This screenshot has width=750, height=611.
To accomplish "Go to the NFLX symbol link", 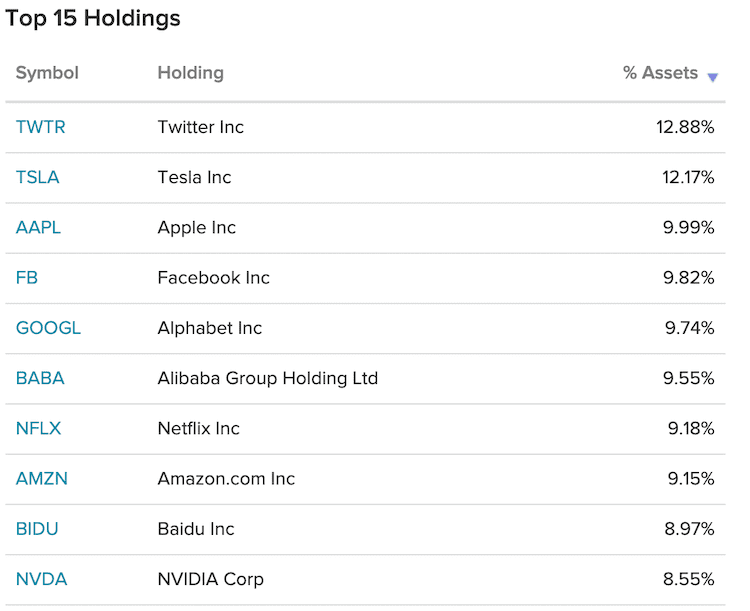I will click(x=38, y=428).
